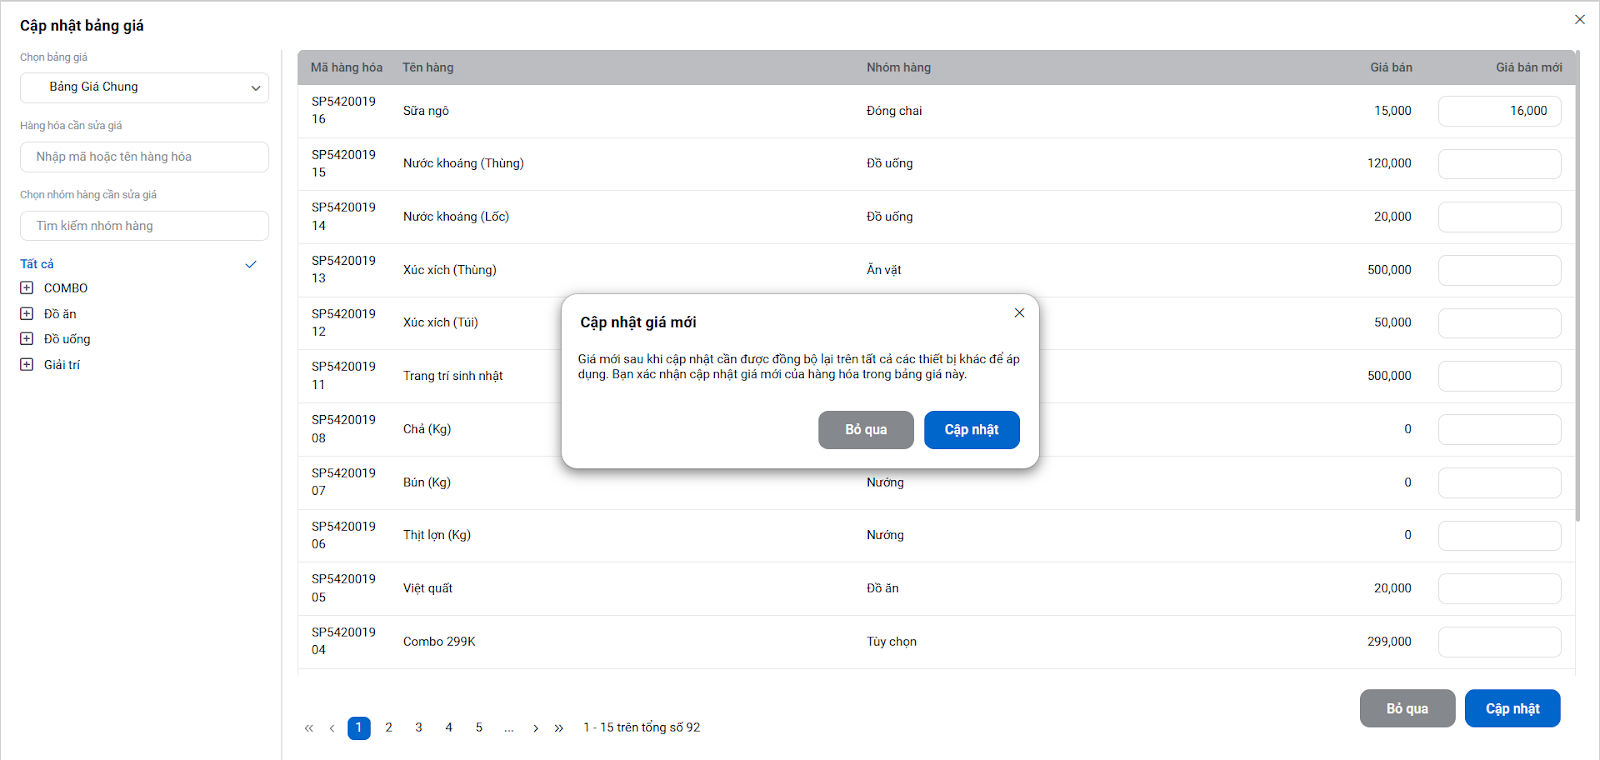Screen dimensions: 1600x760
Task: Expand the Giải trí group
Action: pos(27,365)
